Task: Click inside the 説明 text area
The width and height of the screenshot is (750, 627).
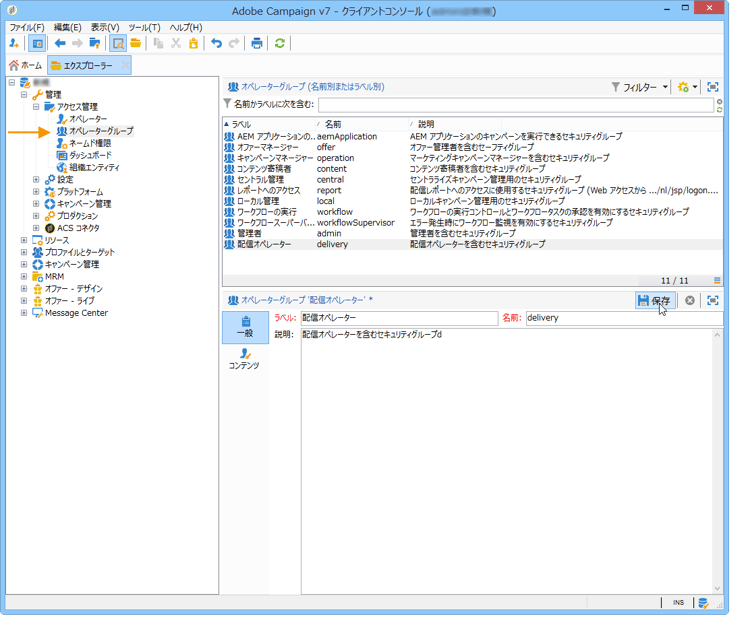Action: coord(507,461)
